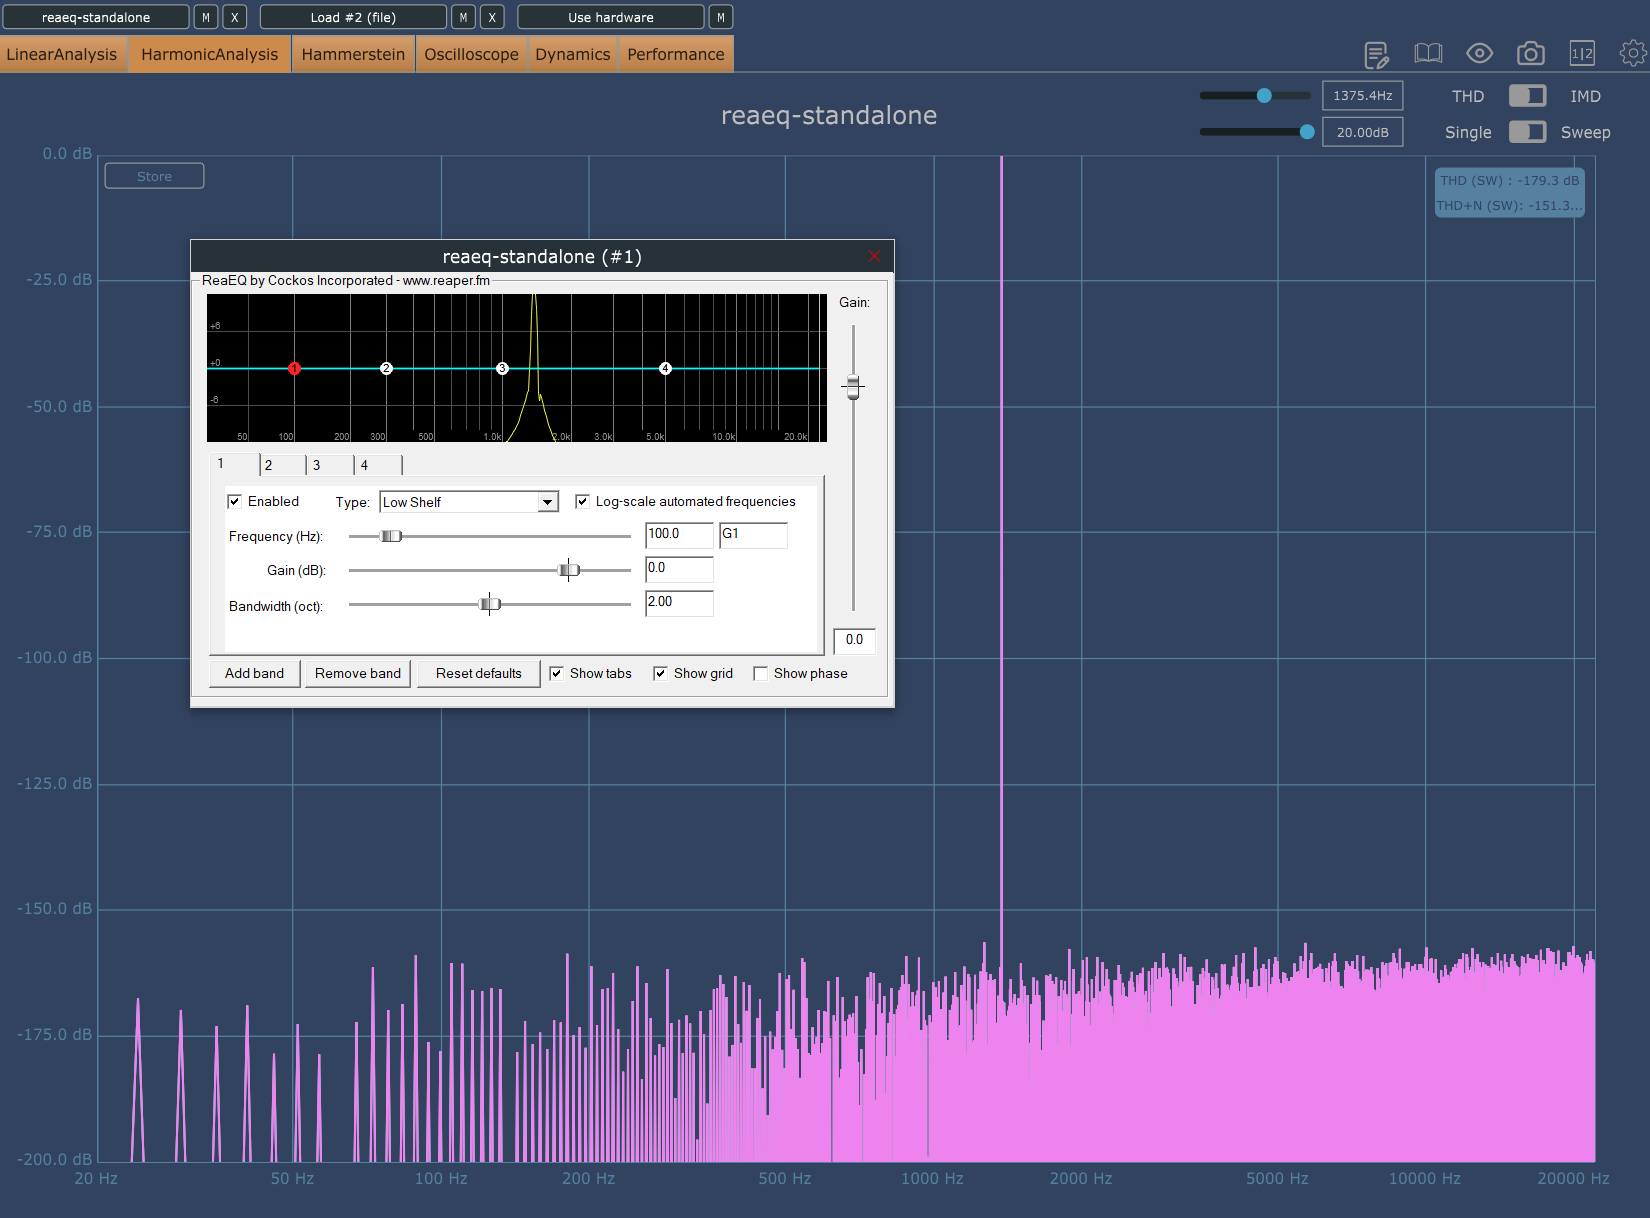This screenshot has width=1650, height=1218.
Task: Click the level slider handle near 20.00dB
Action: (x=1307, y=132)
